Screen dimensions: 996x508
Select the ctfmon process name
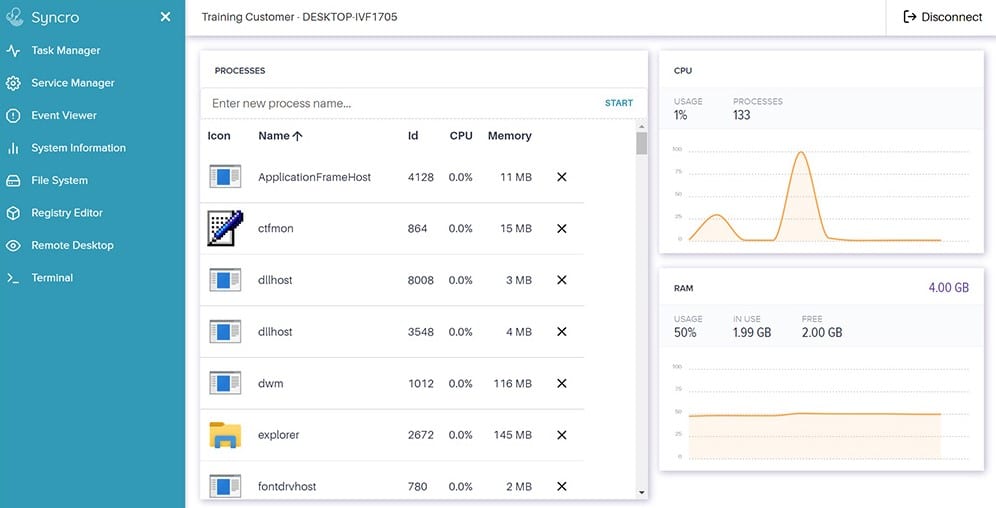pyautogui.click(x=276, y=229)
